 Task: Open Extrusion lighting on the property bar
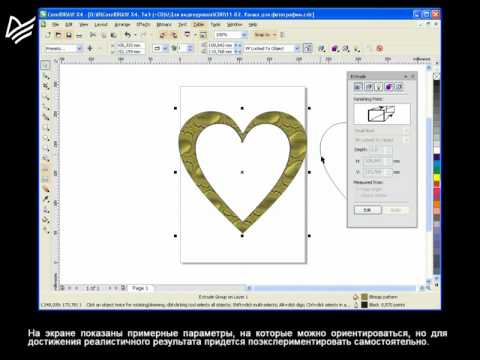(357, 49)
